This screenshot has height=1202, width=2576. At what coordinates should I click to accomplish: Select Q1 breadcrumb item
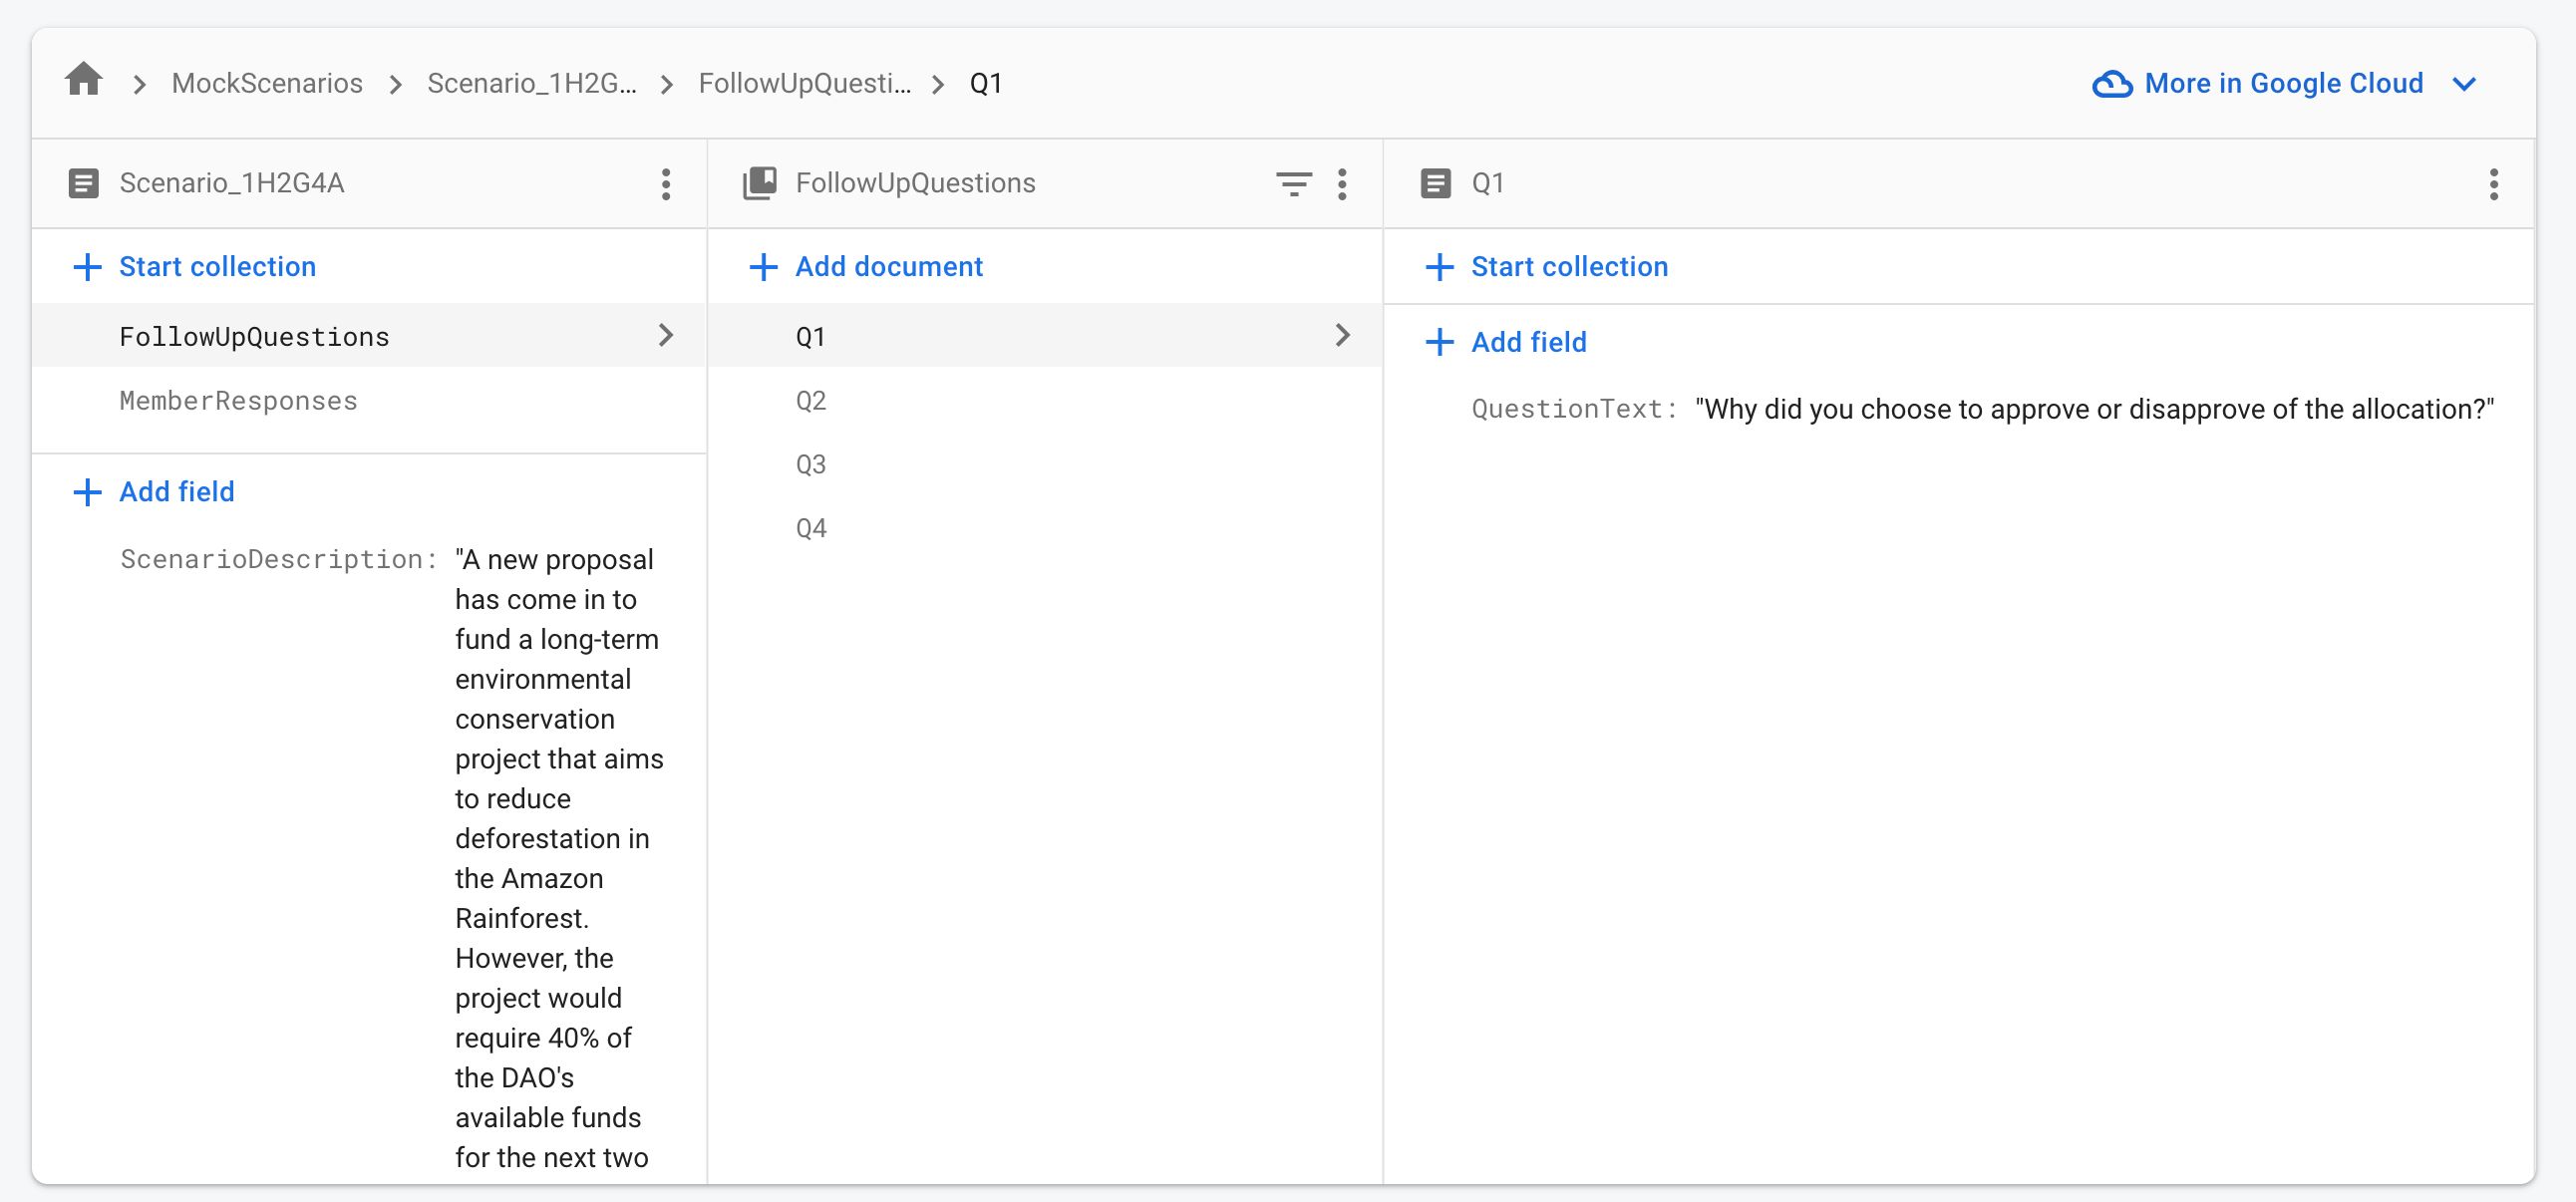pyautogui.click(x=986, y=83)
